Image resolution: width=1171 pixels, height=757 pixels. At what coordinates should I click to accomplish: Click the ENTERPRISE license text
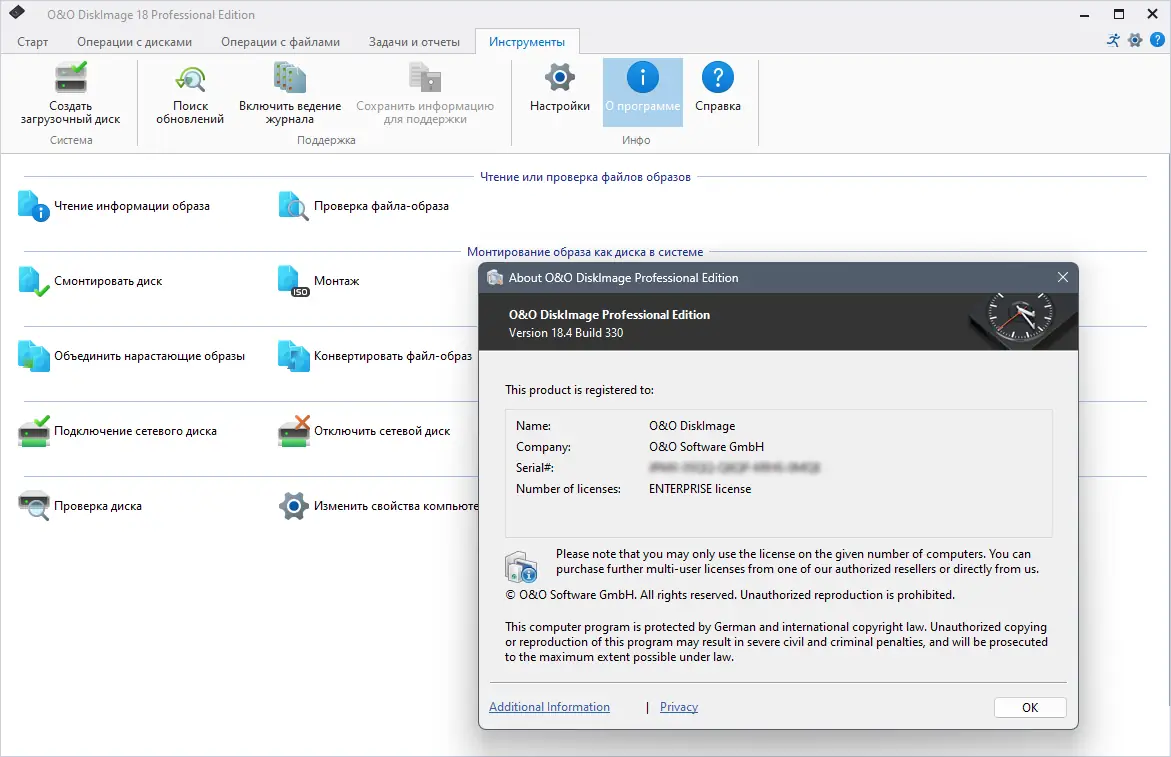(700, 489)
